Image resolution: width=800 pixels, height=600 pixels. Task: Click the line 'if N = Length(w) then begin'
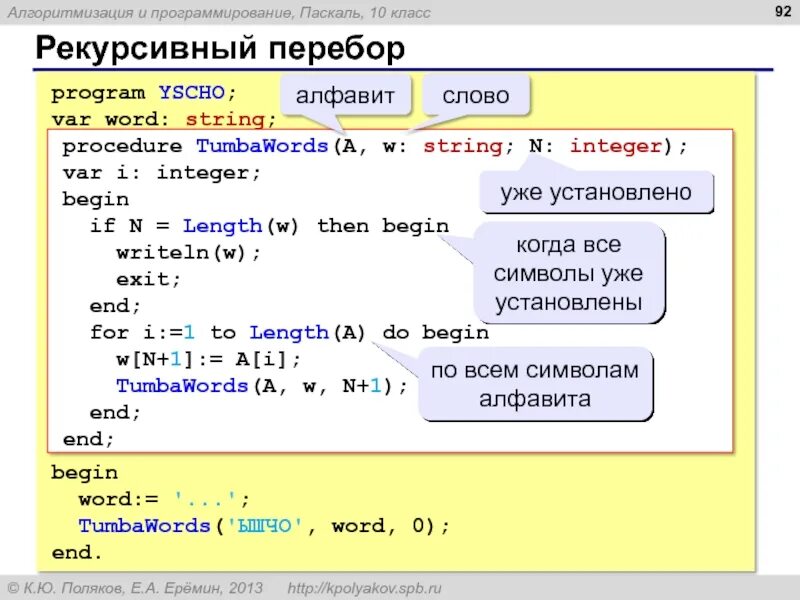click(x=269, y=226)
